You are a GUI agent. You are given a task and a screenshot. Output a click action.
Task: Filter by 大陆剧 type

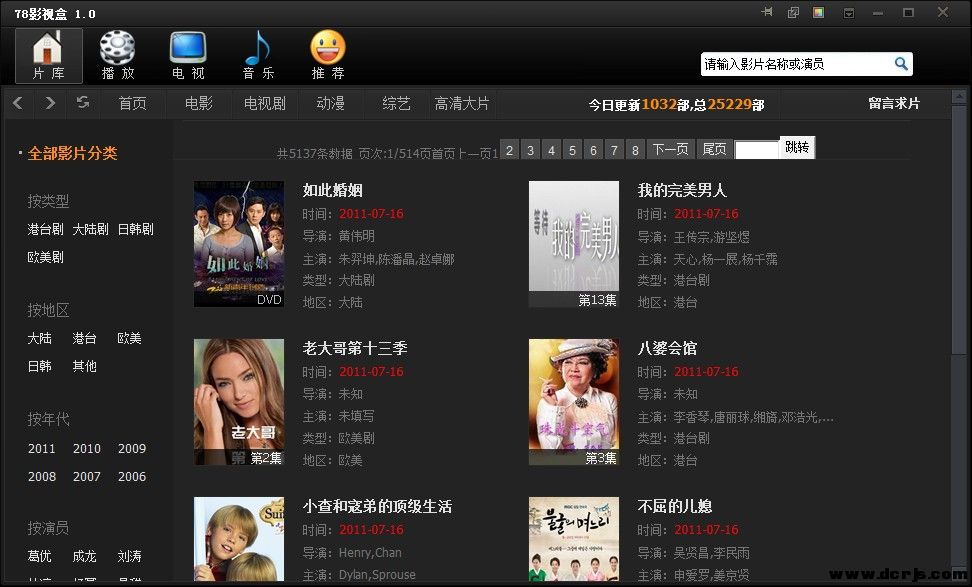[x=91, y=229]
